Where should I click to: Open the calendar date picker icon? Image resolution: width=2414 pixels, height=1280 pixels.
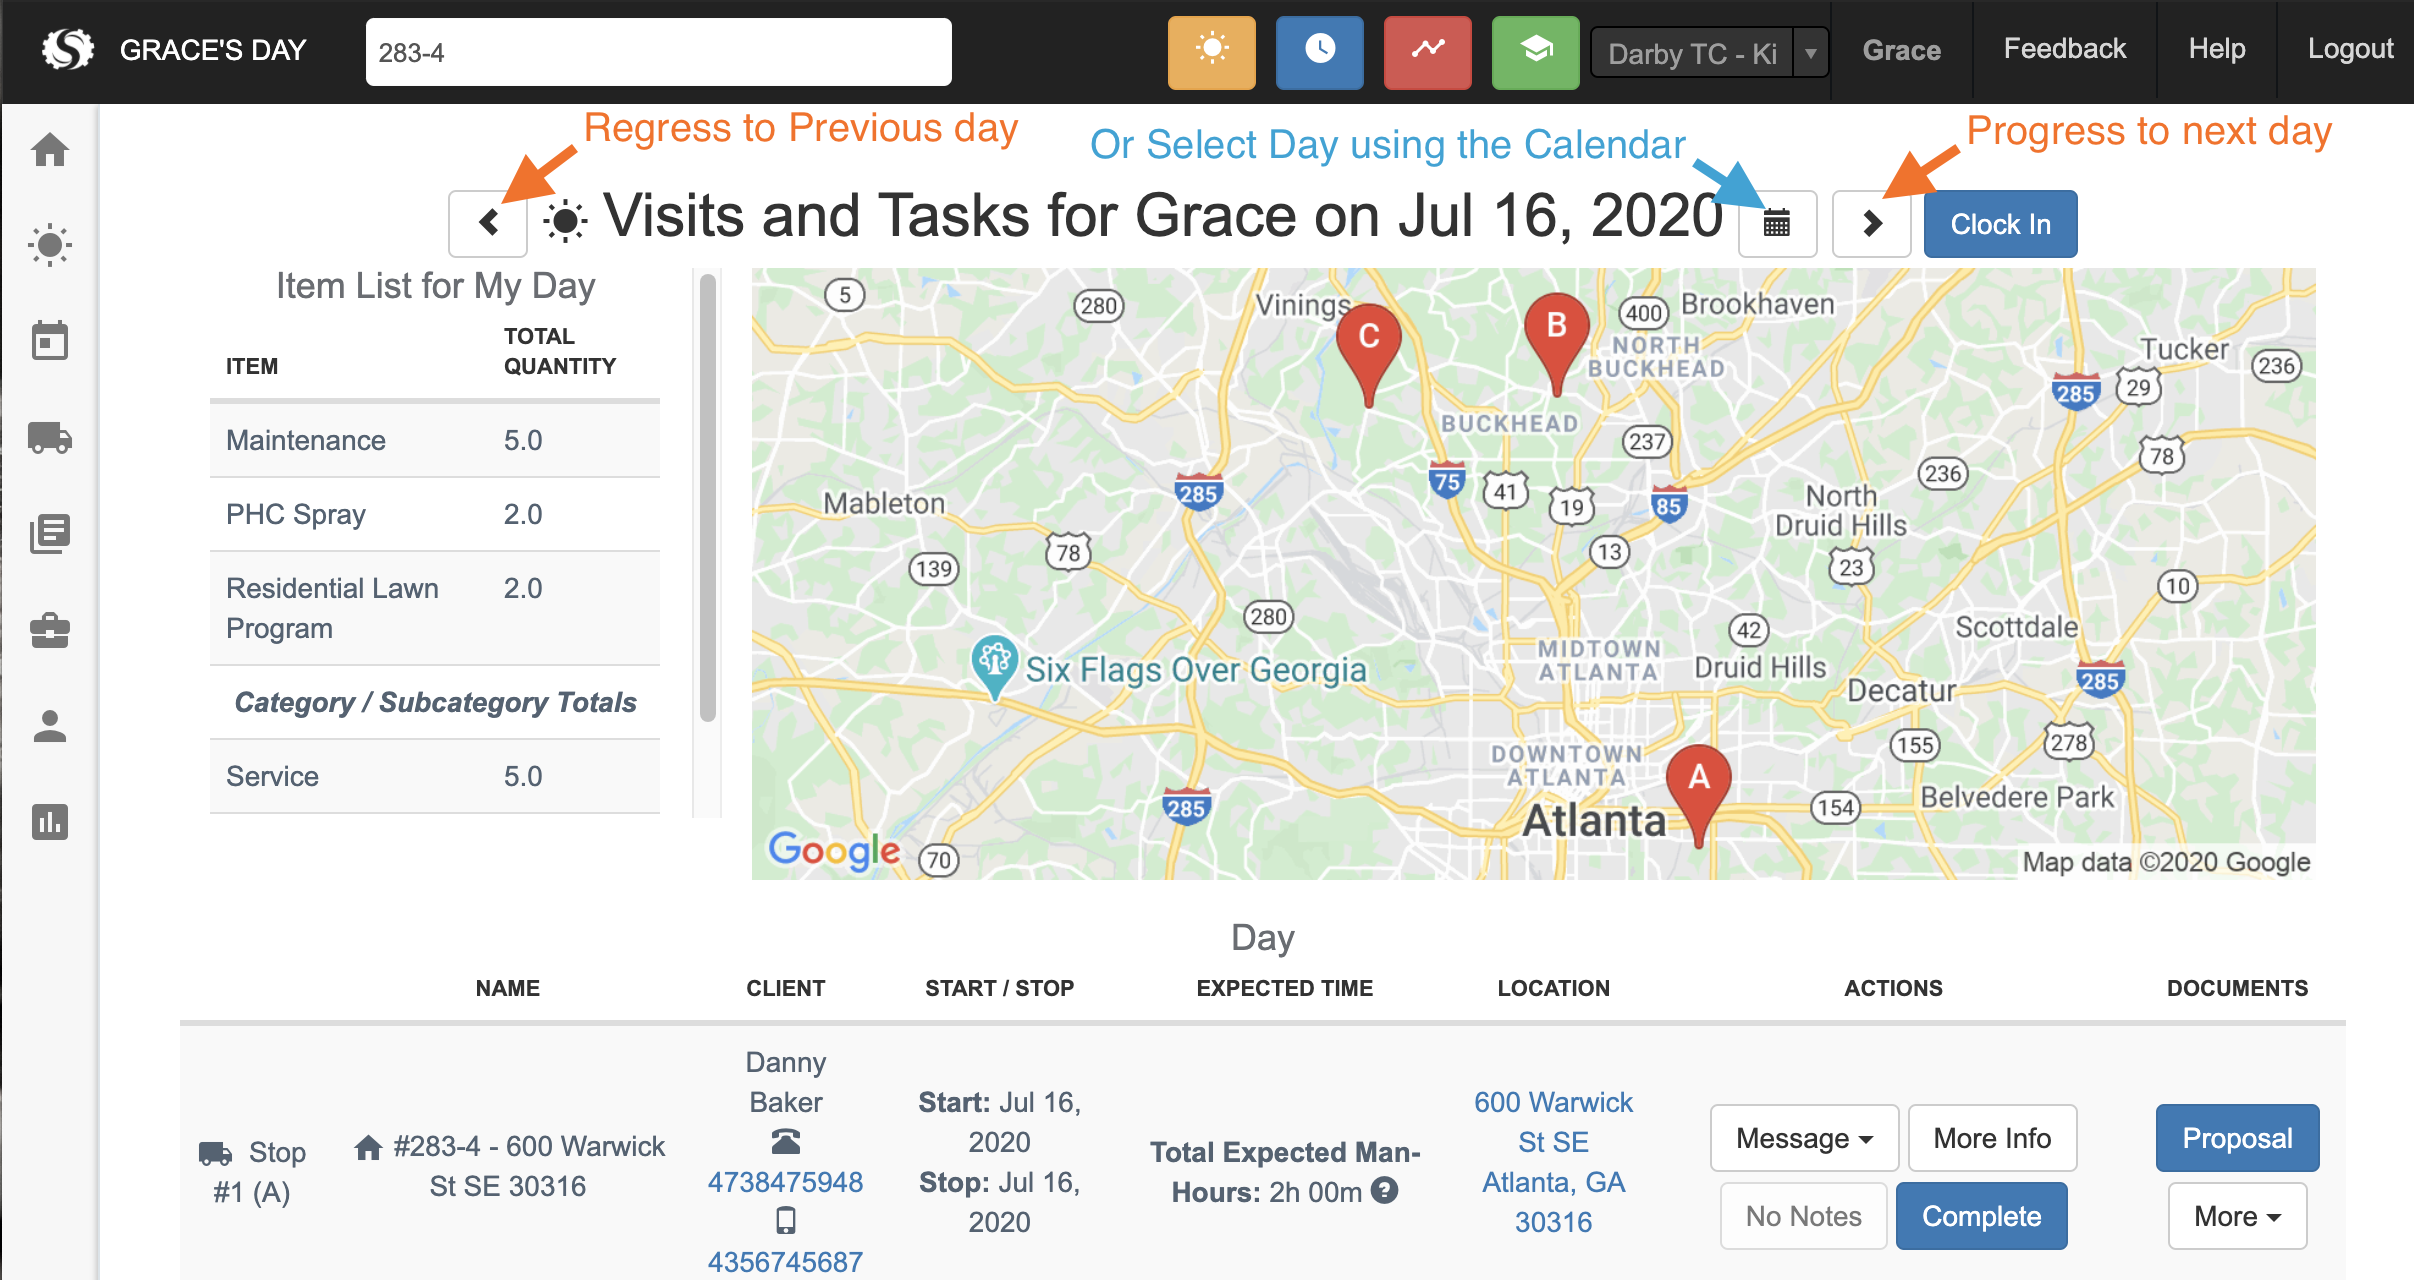1776,224
